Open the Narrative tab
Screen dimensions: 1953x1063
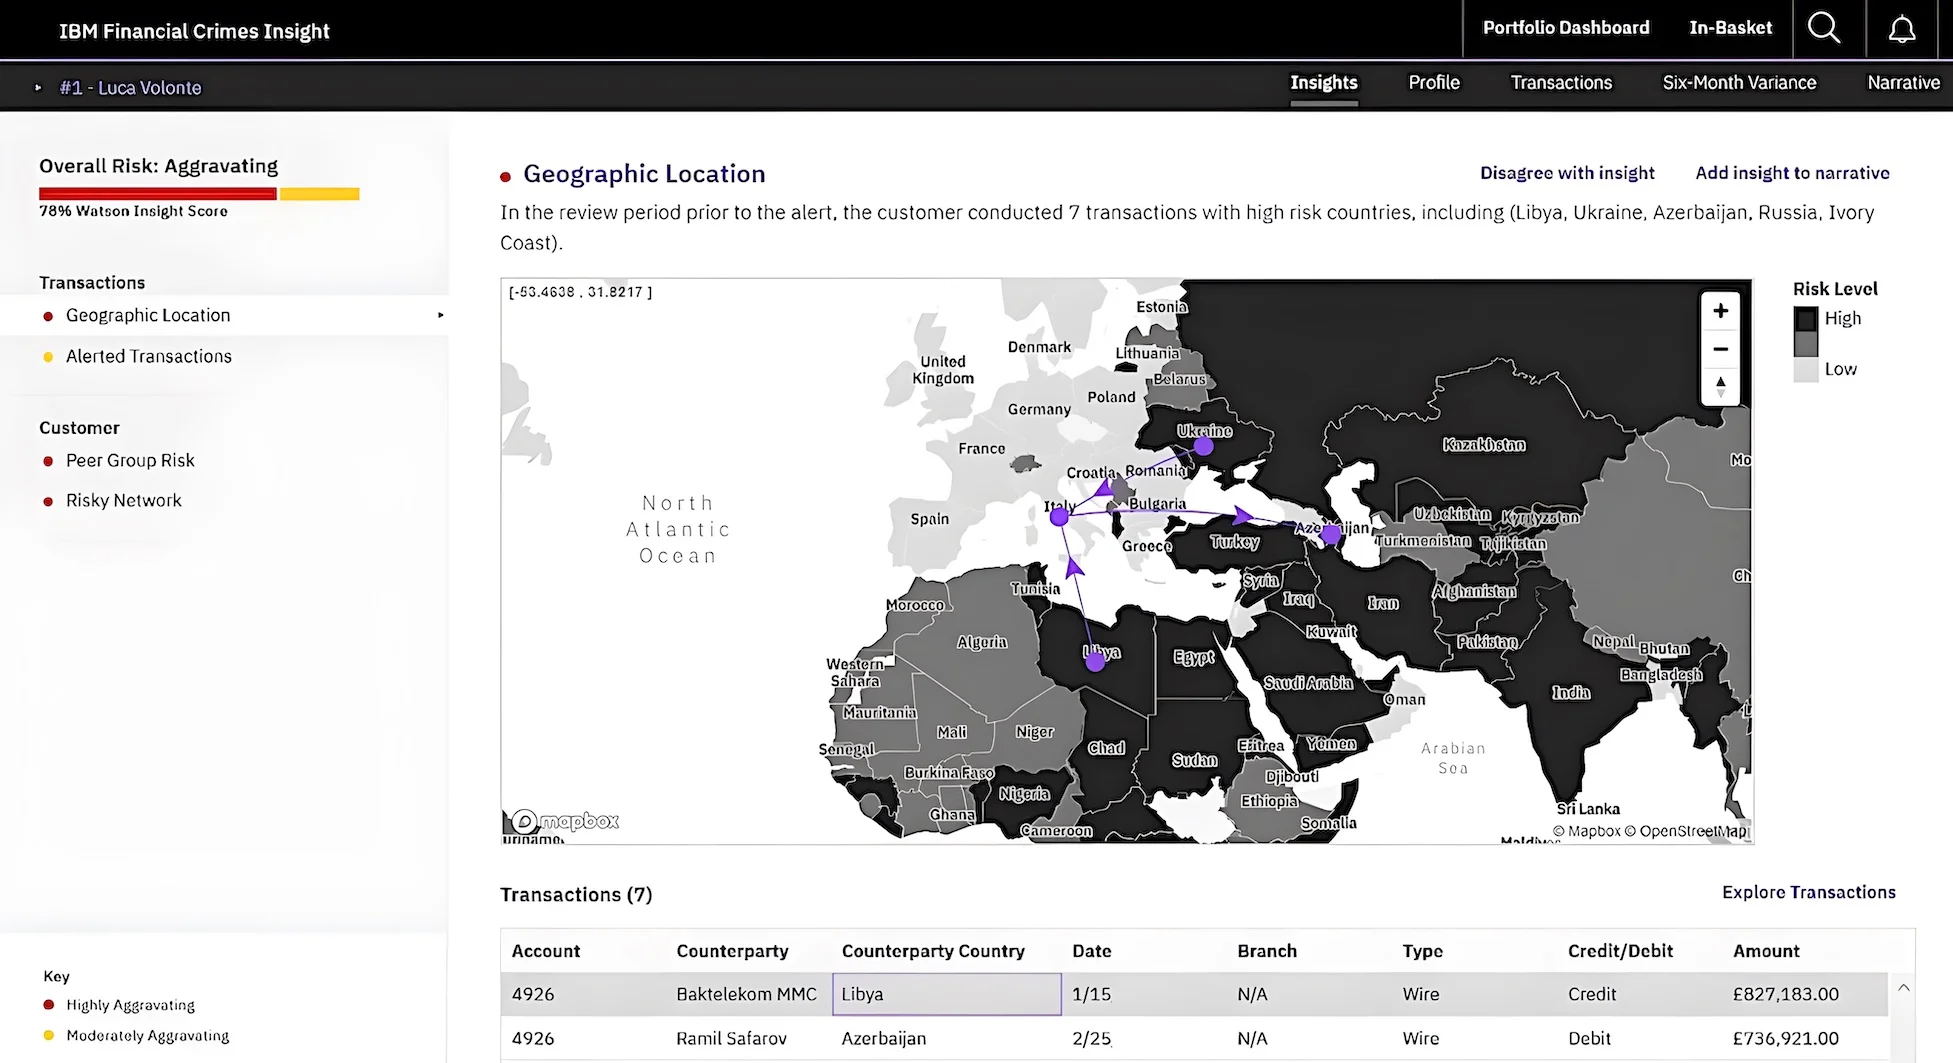(1903, 83)
